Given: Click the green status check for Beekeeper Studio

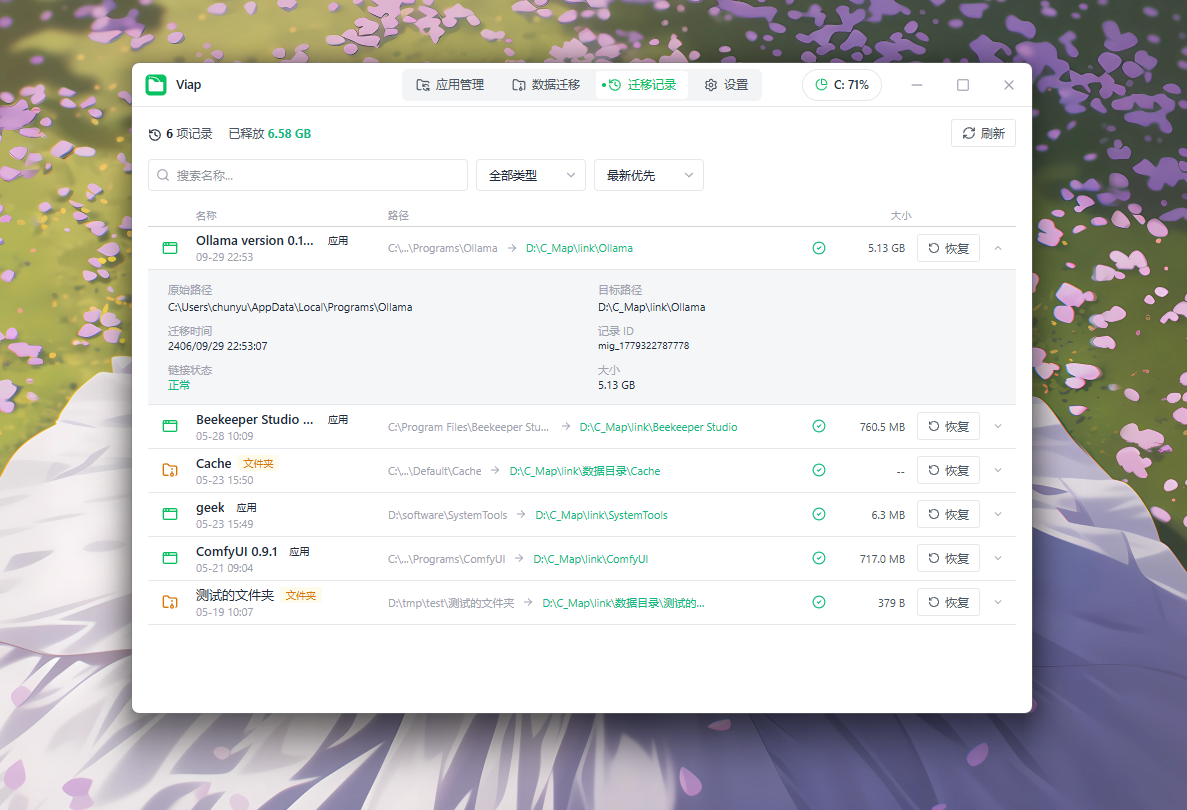Looking at the screenshot, I should click(818, 426).
